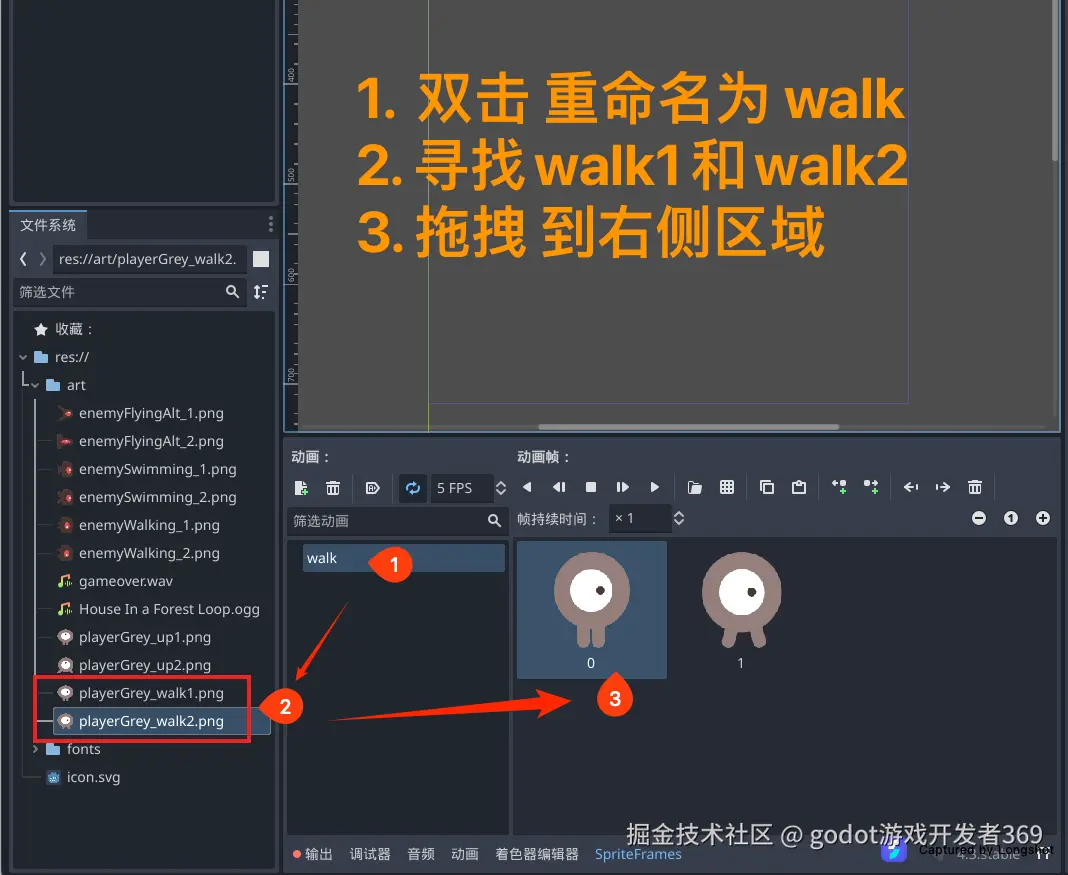Select gameover.wav audio file
1068x875 pixels.
tap(126, 581)
